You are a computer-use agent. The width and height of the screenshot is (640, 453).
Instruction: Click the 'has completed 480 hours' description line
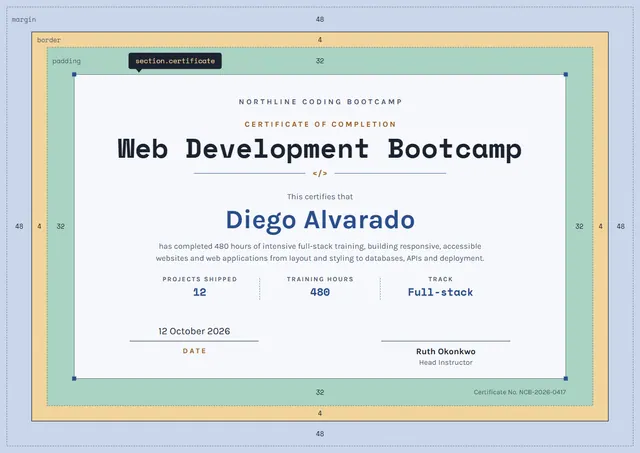click(320, 246)
